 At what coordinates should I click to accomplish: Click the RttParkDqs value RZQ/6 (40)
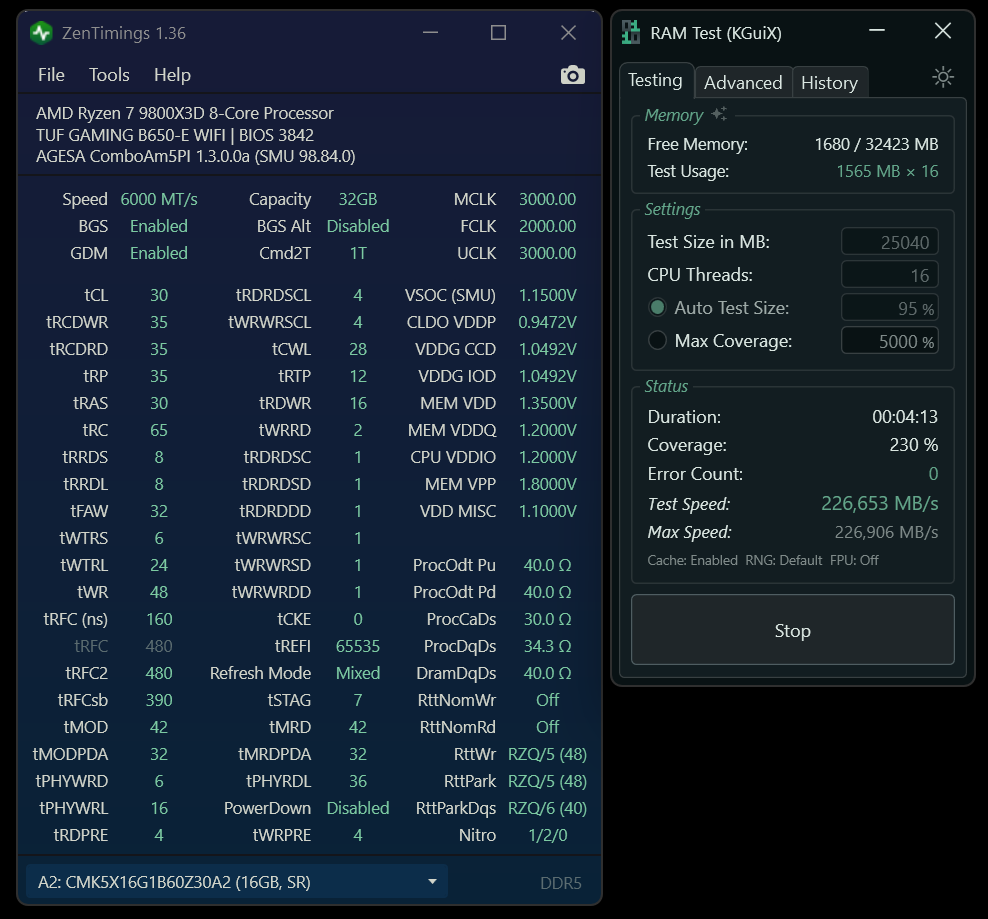[x=548, y=808]
